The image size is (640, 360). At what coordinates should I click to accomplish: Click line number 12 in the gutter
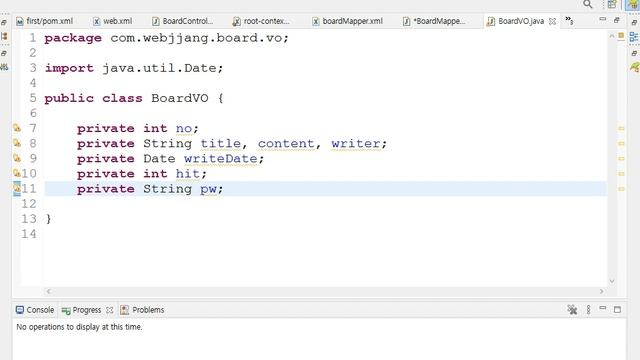(x=29, y=204)
